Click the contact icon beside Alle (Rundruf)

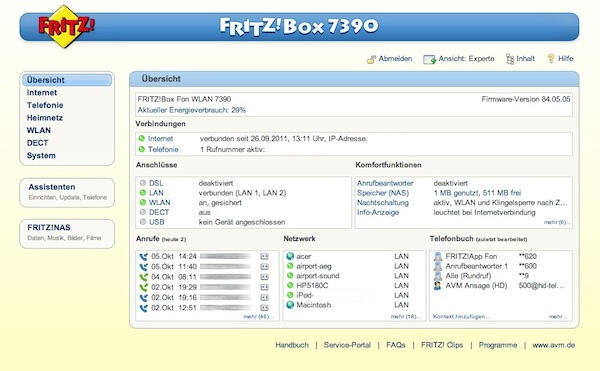[x=438, y=276]
